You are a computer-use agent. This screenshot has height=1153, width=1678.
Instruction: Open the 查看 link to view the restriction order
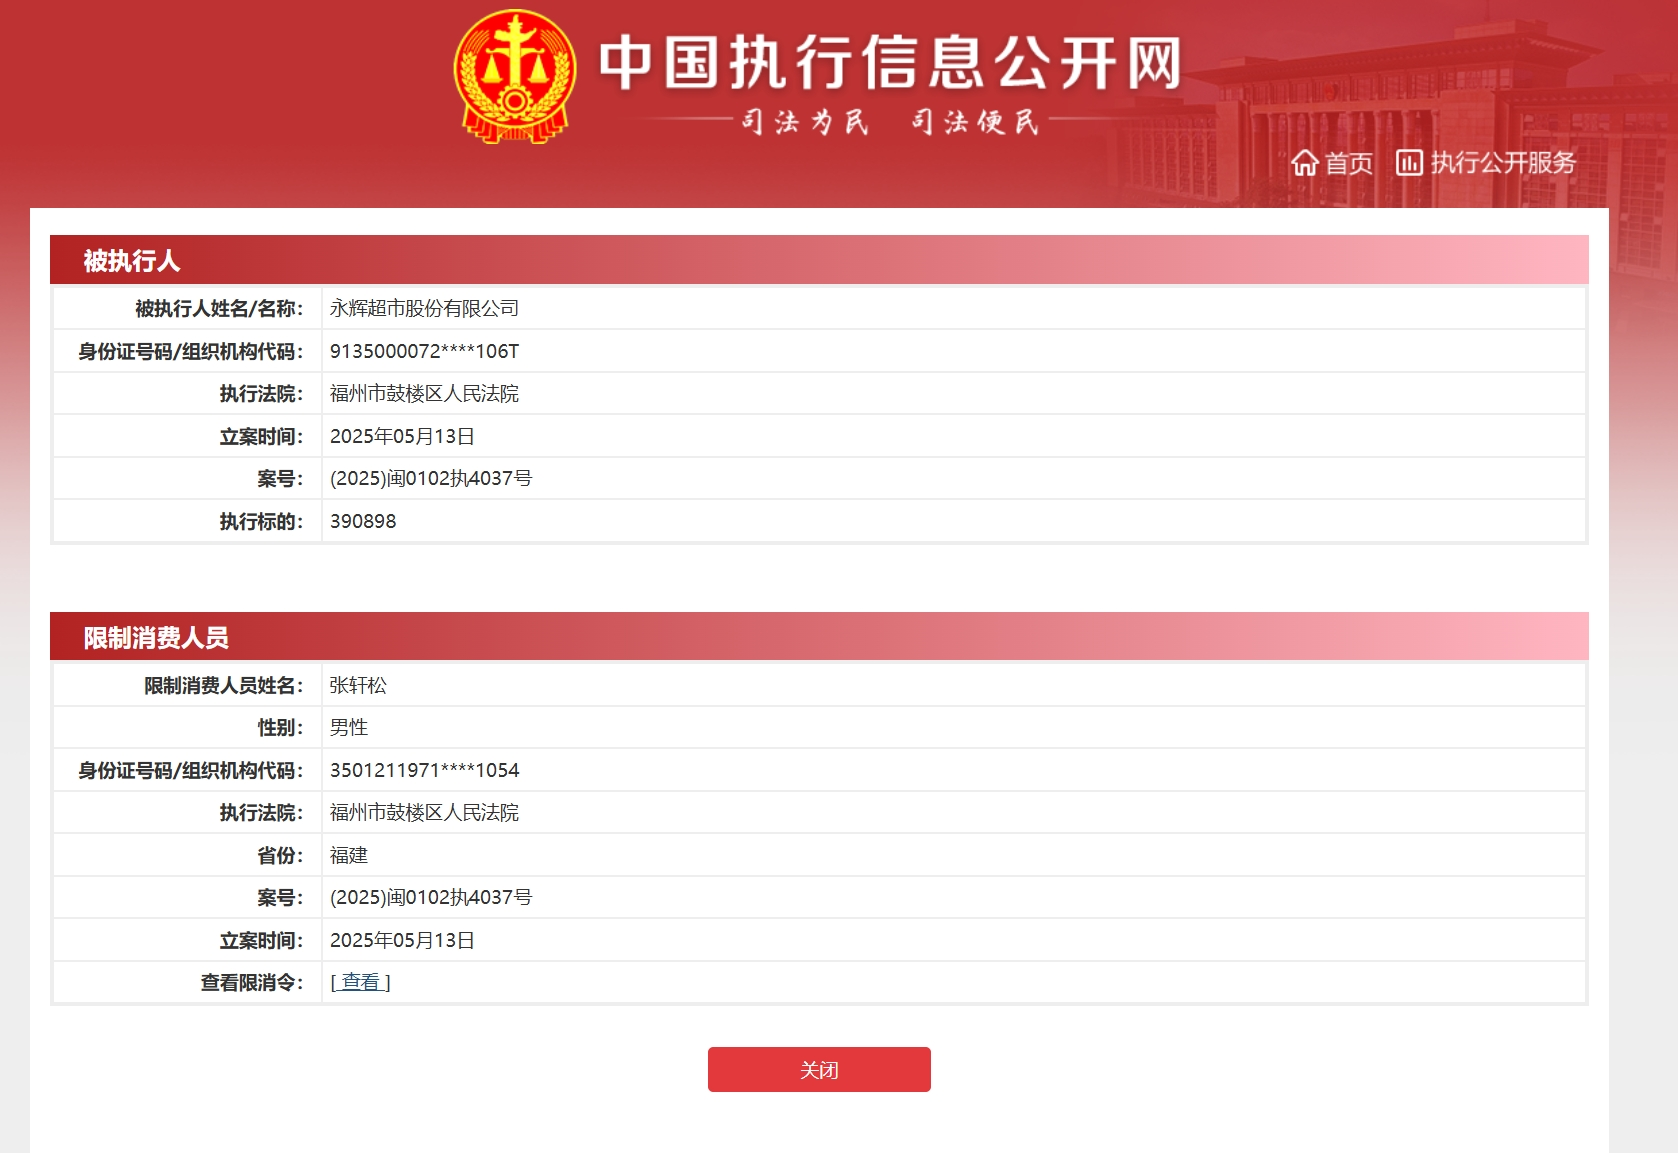pos(360,982)
